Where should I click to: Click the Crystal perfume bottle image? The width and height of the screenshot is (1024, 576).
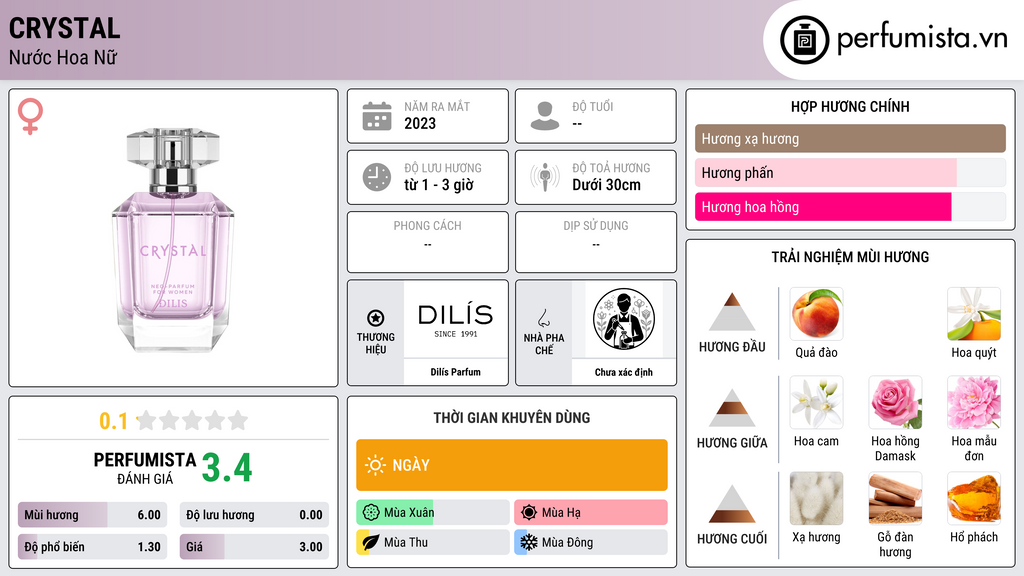[x=173, y=240]
